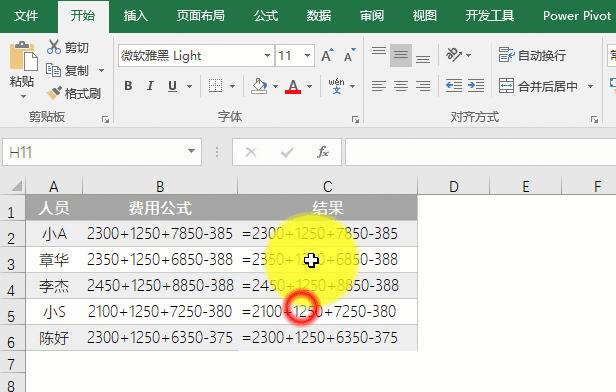Select column B header
The image size is (616, 392).
point(160,186)
